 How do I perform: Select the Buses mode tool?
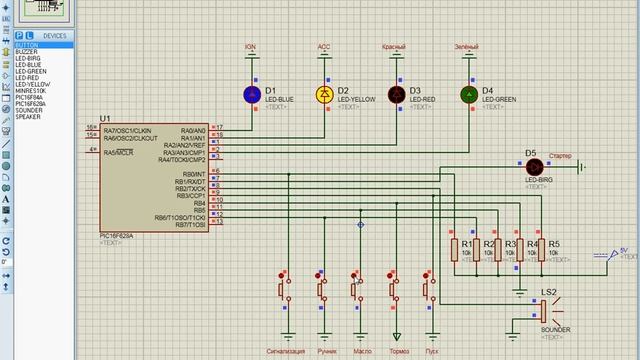(x=6, y=41)
